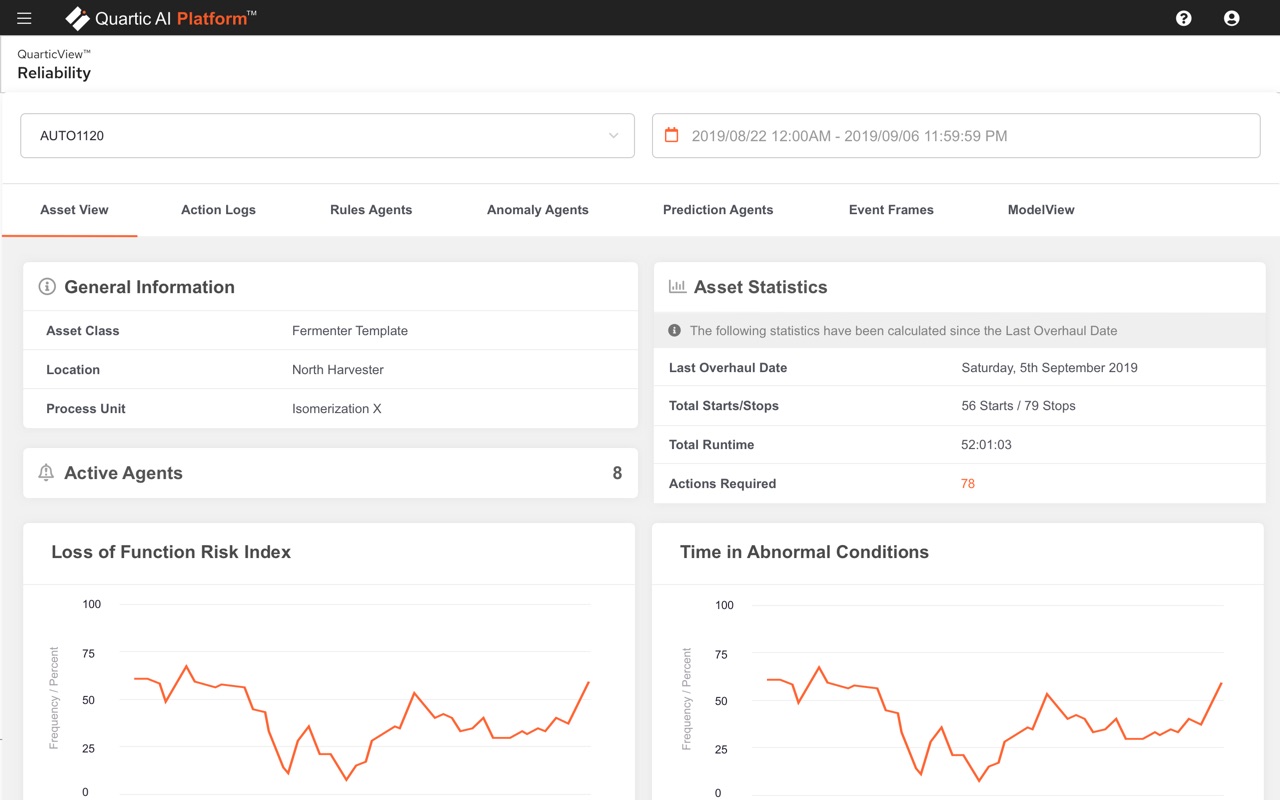This screenshot has height=800, width=1280.
Task: Click the QuarticView label above Reliability
Action: click(x=54, y=55)
